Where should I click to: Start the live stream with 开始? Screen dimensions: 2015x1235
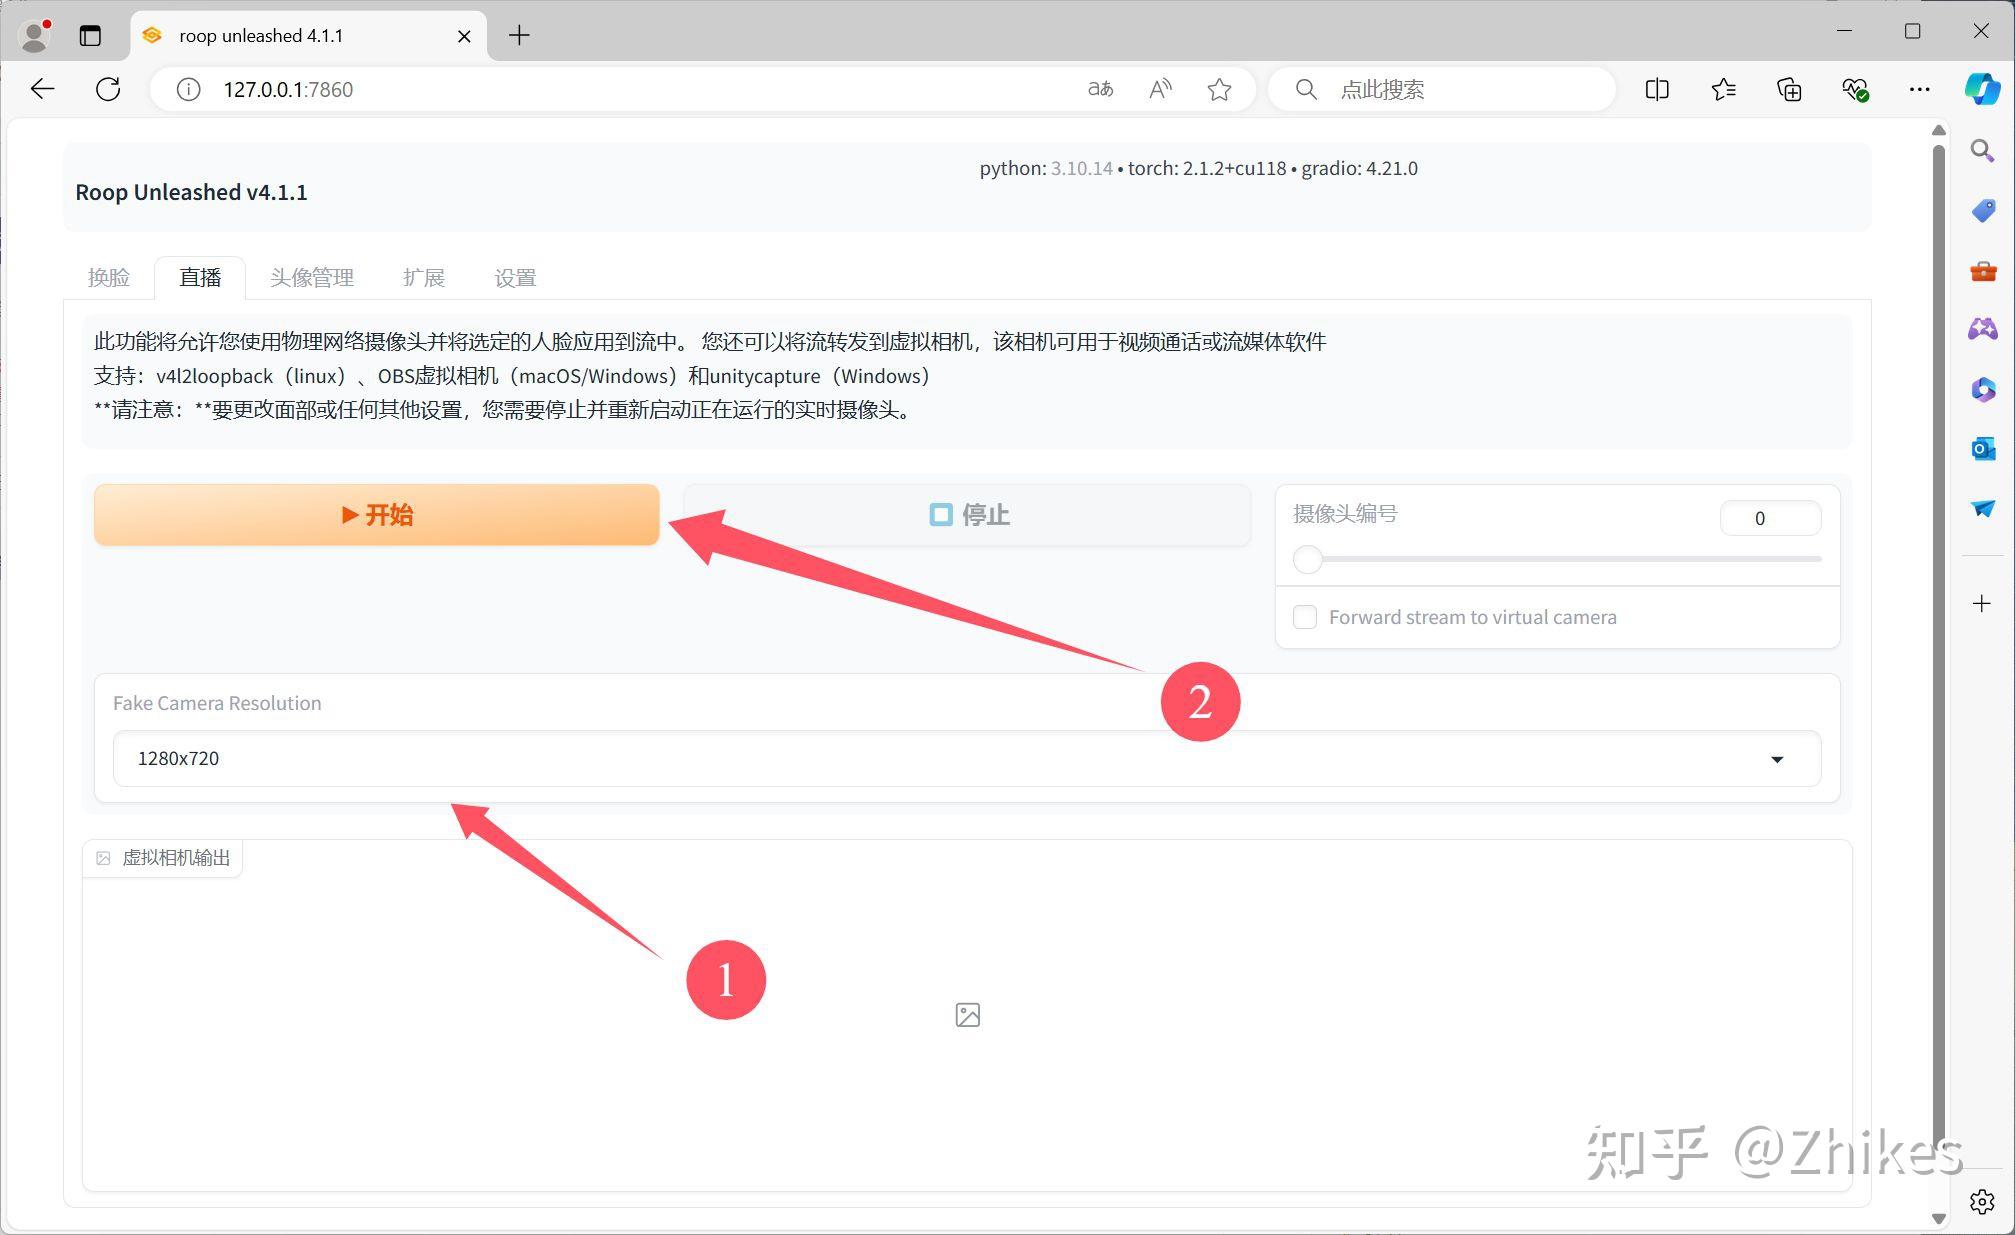point(377,515)
